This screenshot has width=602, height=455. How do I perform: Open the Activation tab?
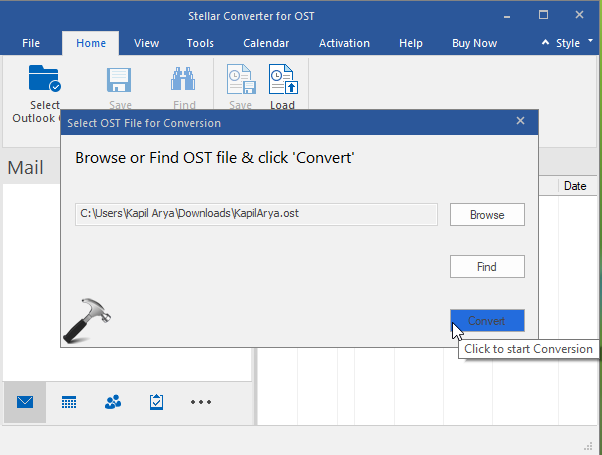pyautogui.click(x=344, y=43)
